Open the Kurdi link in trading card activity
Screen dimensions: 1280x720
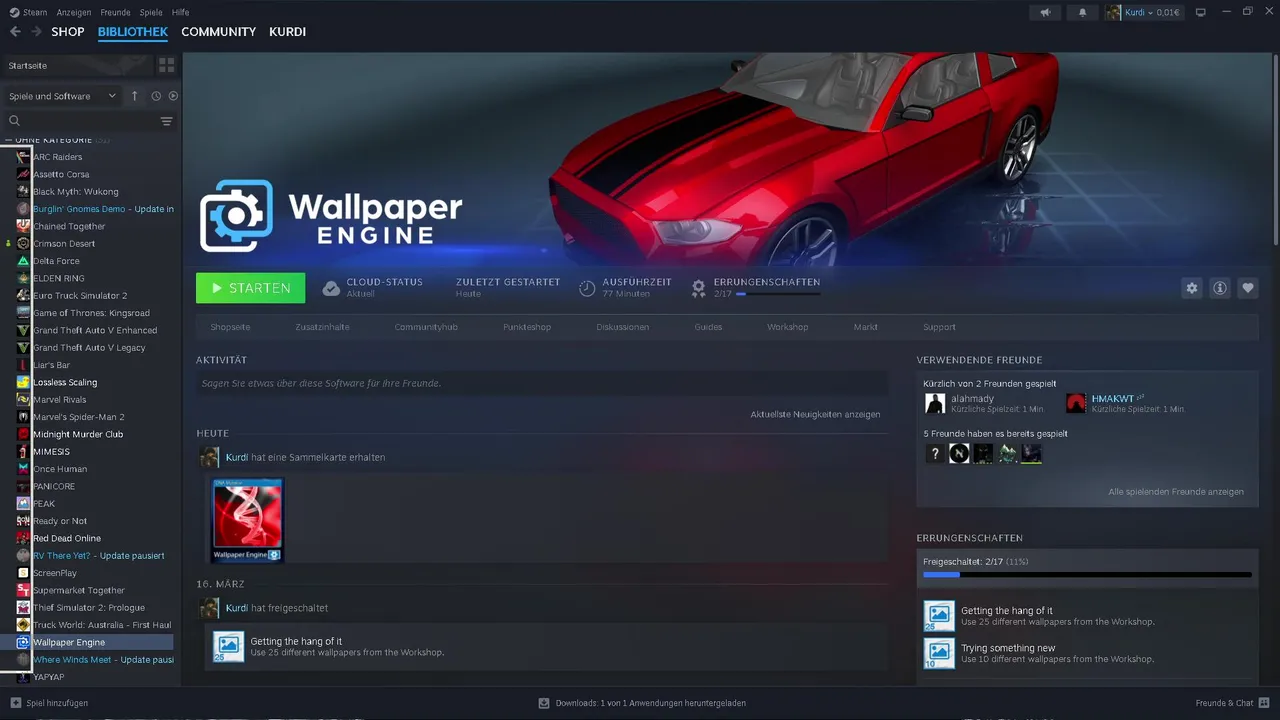click(236, 457)
